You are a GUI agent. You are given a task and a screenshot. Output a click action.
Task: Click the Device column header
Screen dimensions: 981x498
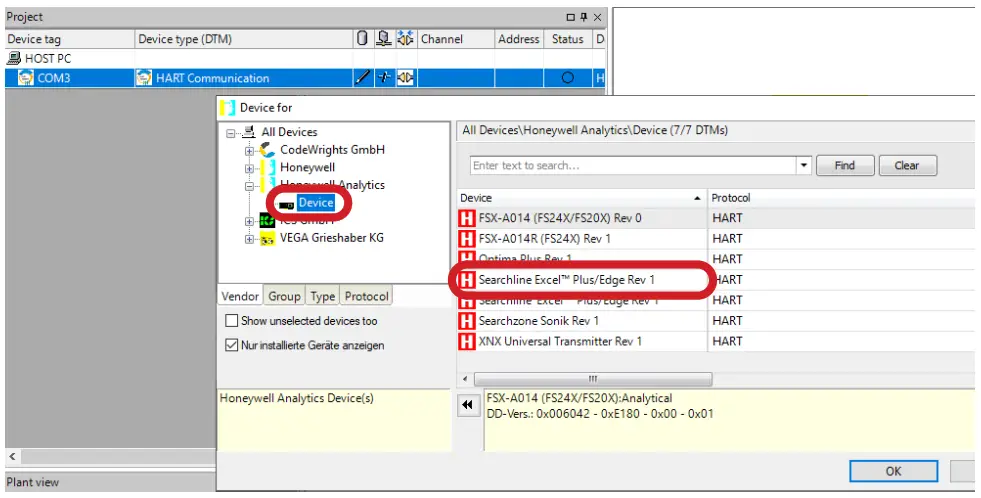582,198
